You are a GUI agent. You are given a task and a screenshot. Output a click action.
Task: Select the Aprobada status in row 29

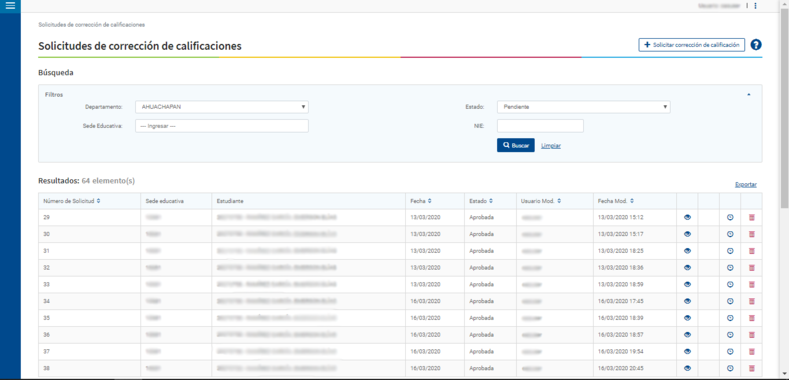482,217
